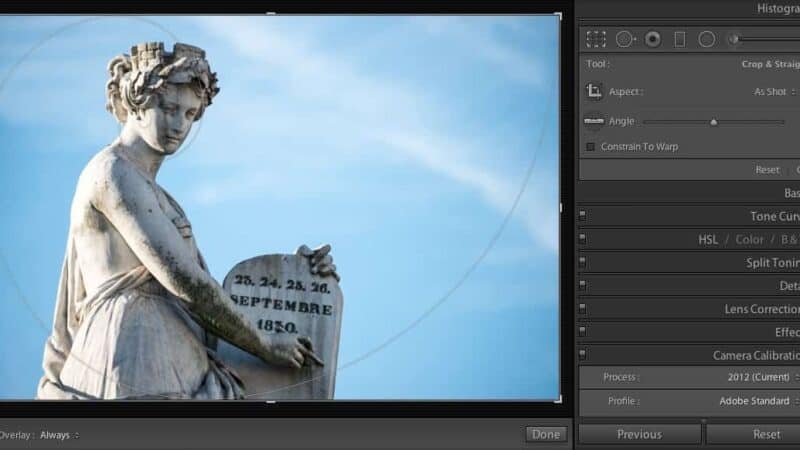Expand the Lens Corrections panel header
The image size is (800, 450).
coord(689,309)
